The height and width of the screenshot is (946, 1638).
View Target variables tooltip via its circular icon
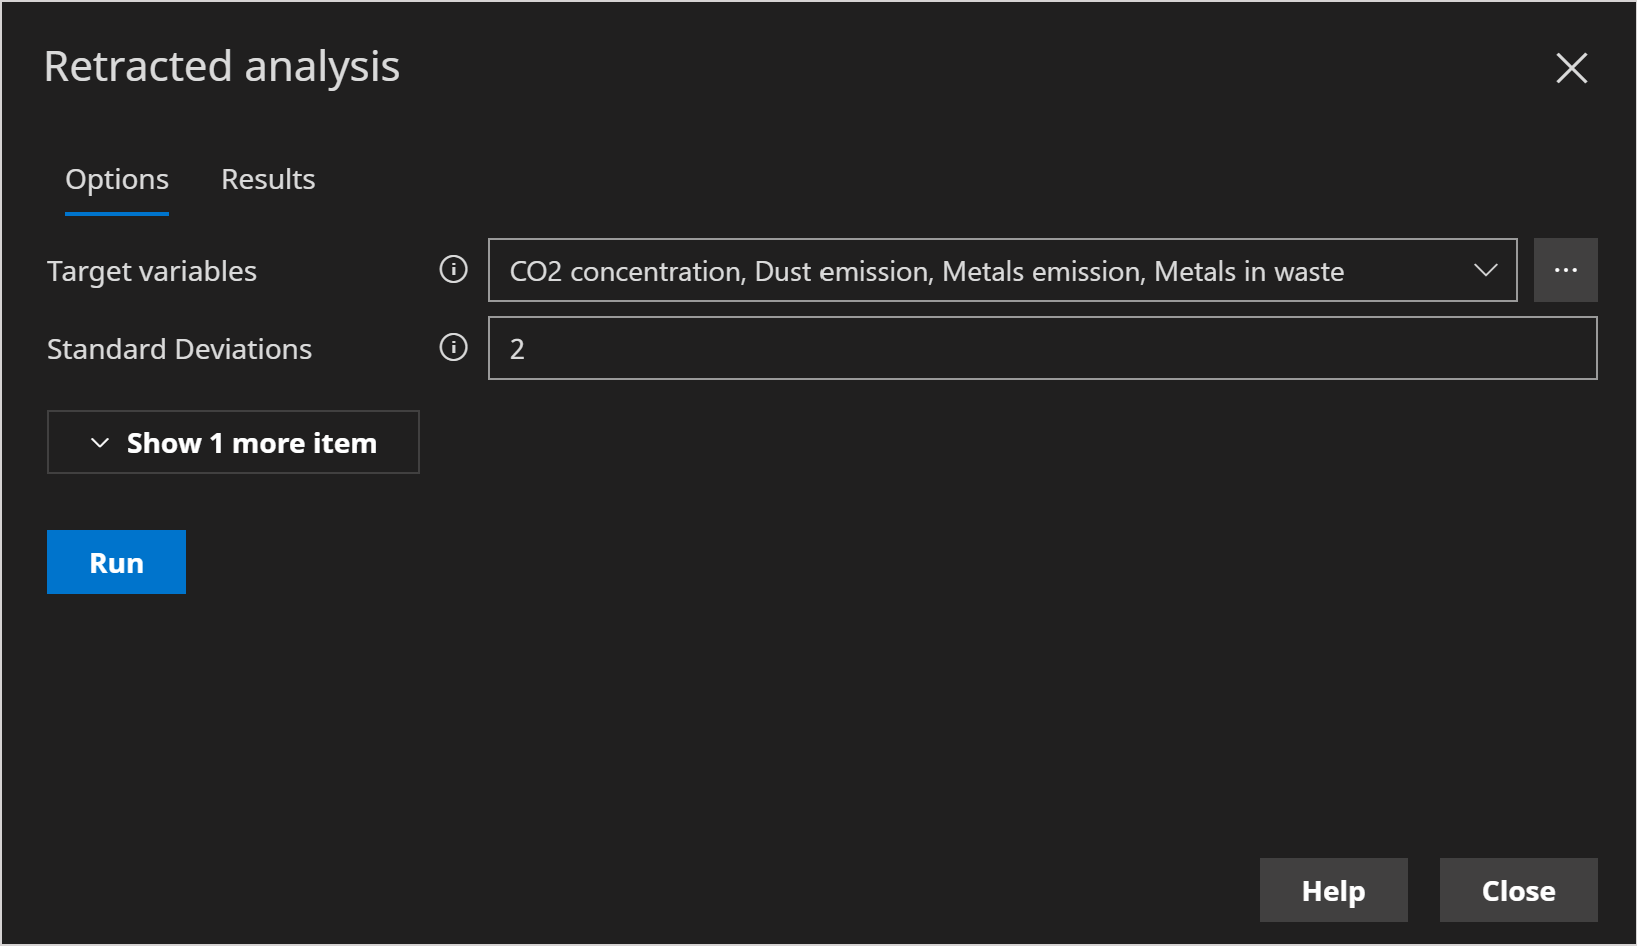click(x=453, y=269)
